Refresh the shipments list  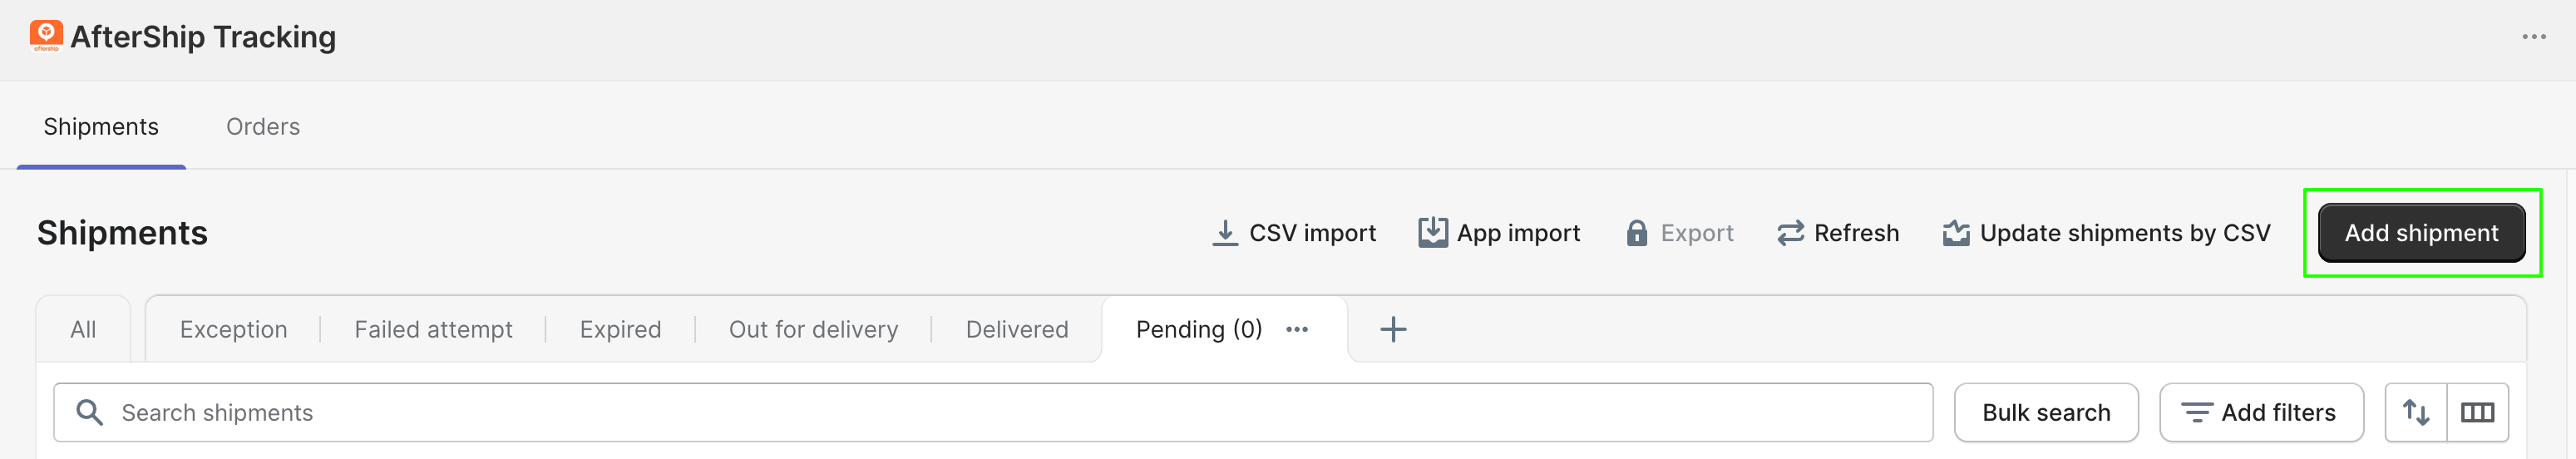click(1838, 233)
